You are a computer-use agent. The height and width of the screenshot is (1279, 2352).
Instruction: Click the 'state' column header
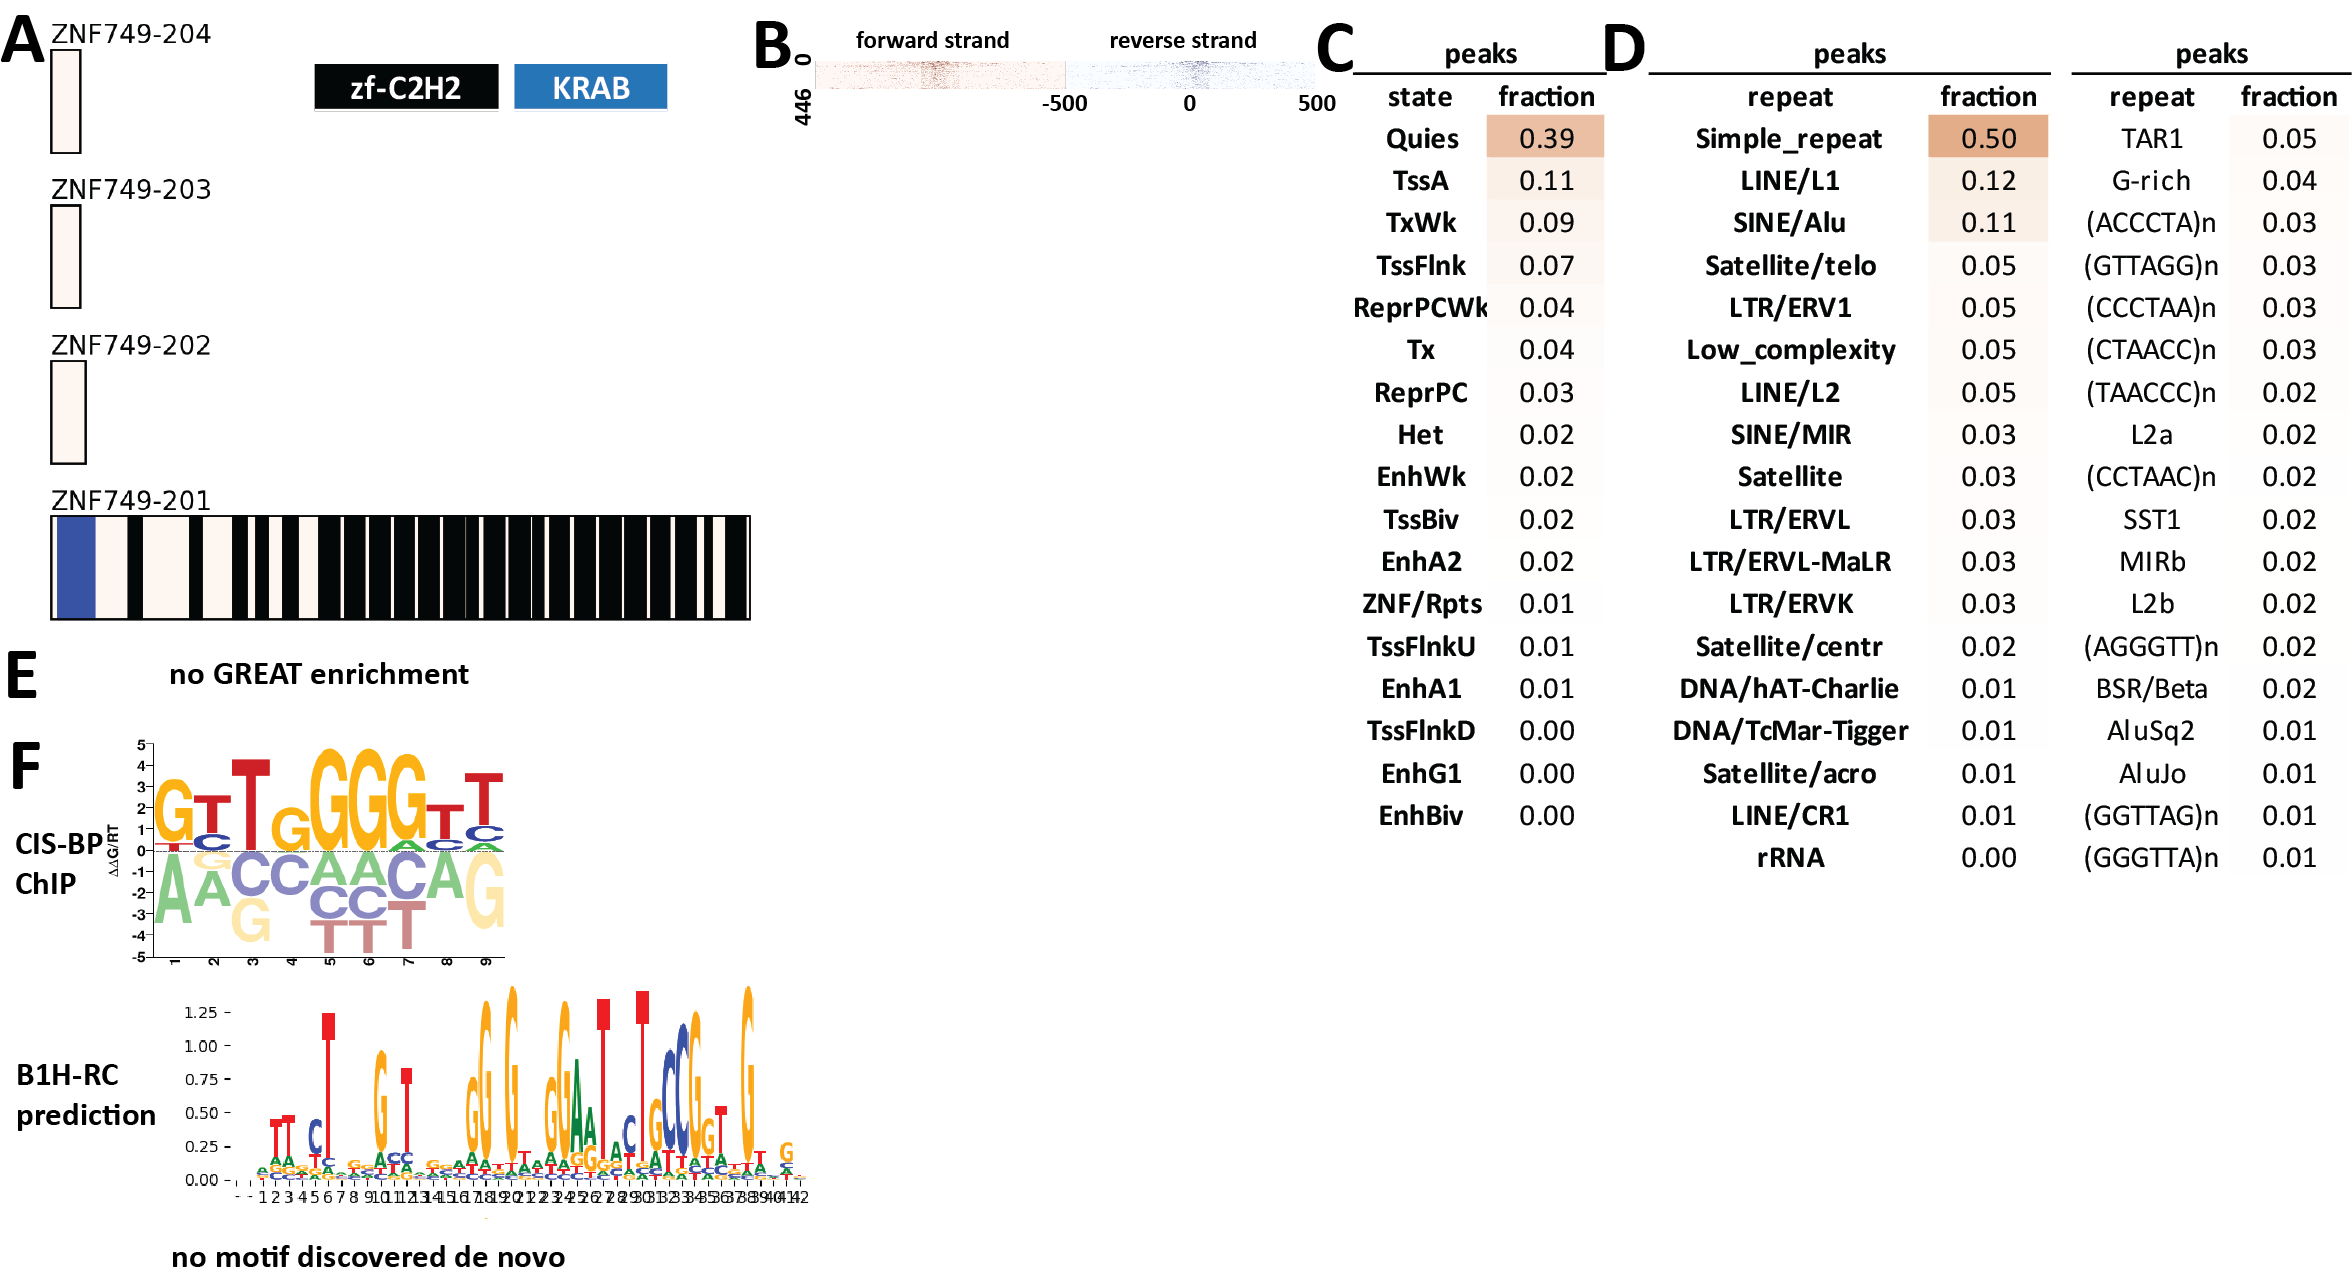1419,97
